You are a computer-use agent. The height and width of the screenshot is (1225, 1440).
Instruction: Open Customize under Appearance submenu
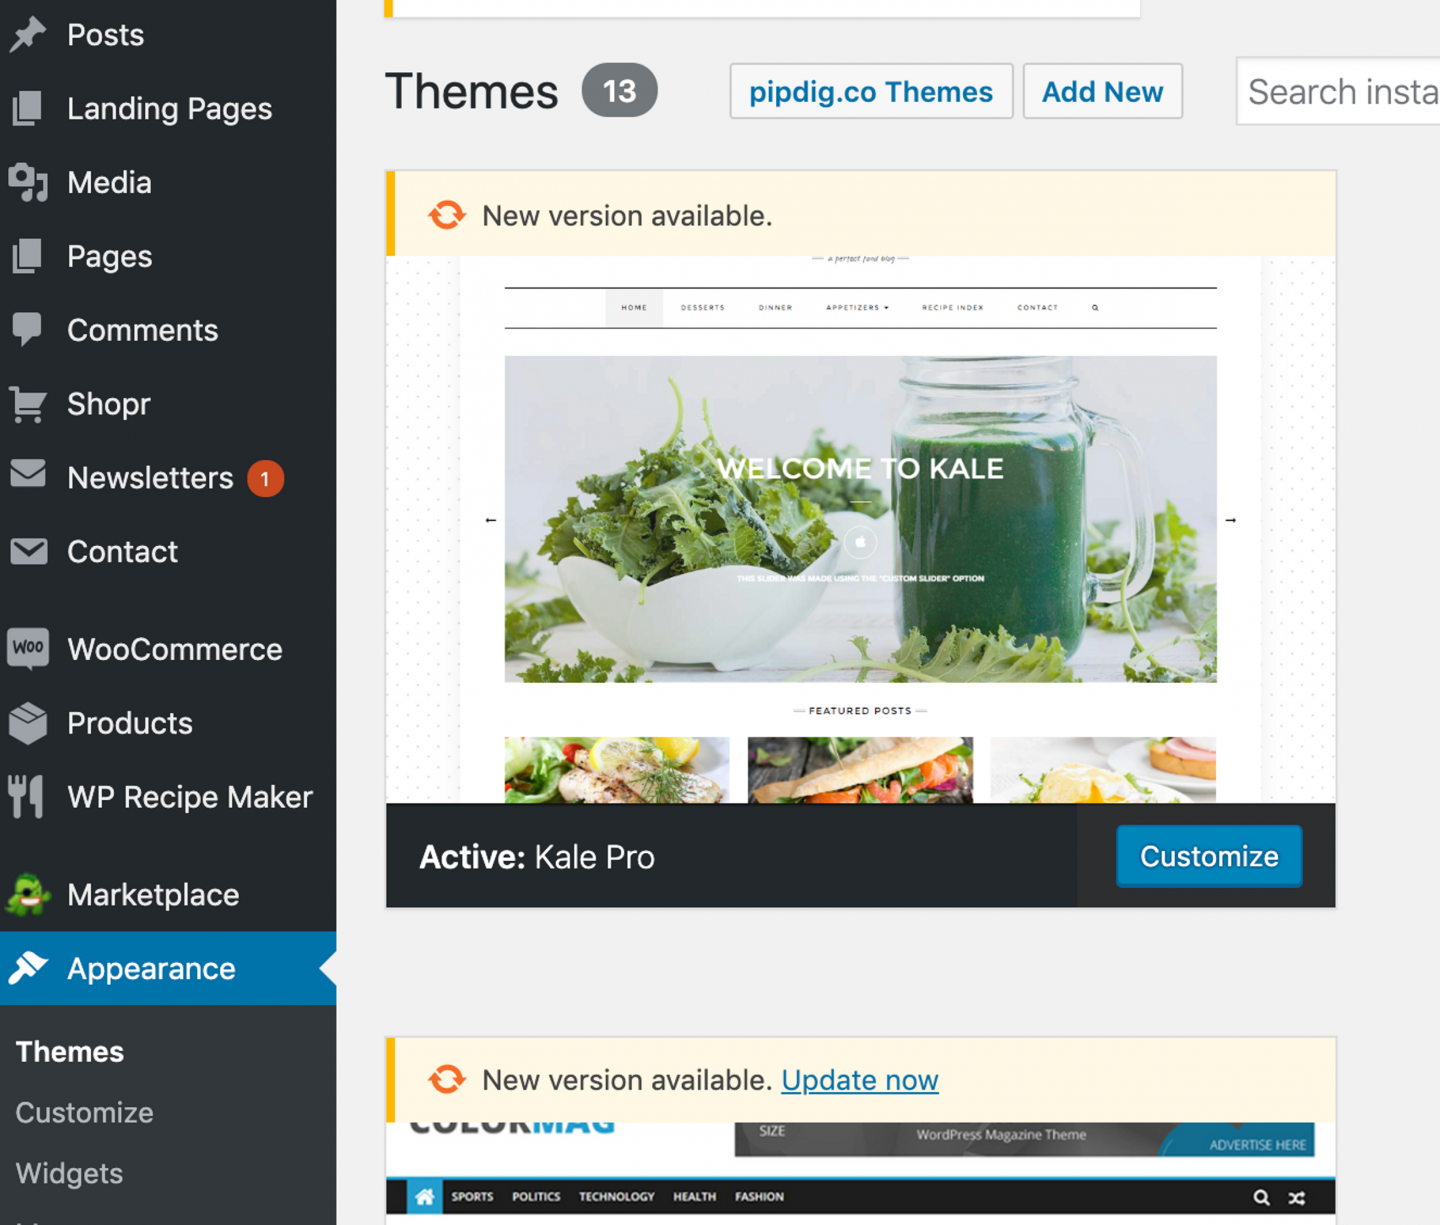point(85,1112)
